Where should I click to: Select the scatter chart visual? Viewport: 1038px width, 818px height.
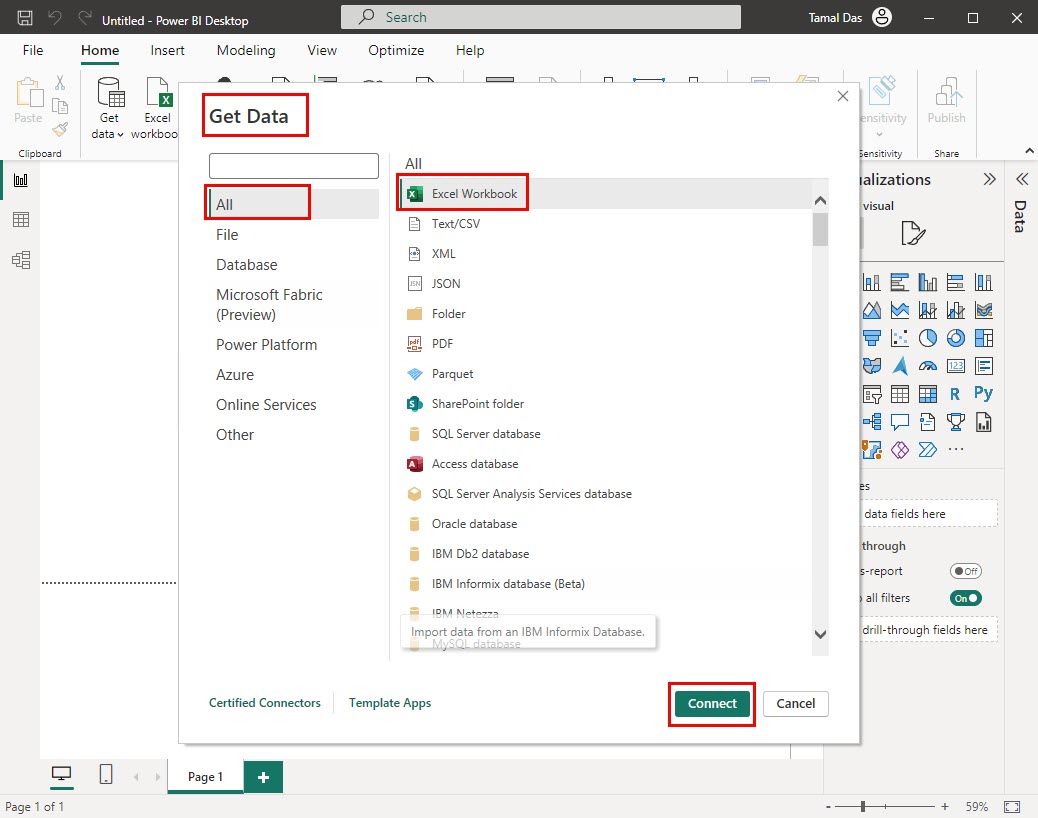(900, 338)
